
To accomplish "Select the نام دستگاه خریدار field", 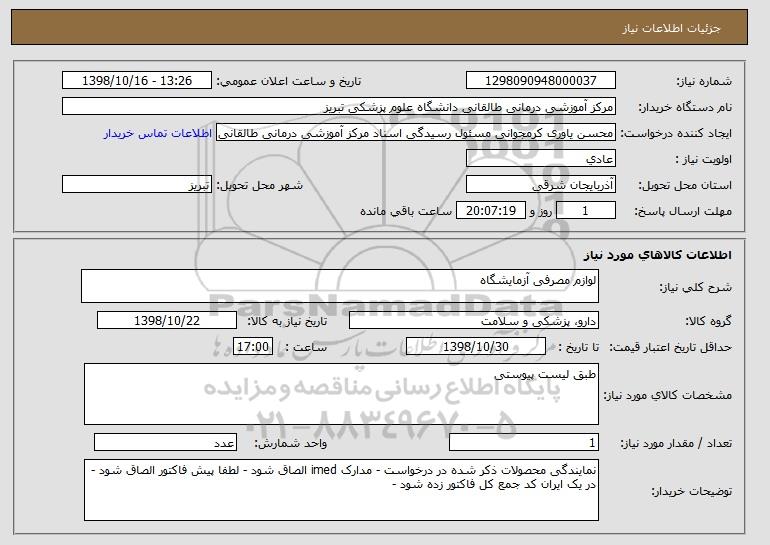I will pos(339,107).
